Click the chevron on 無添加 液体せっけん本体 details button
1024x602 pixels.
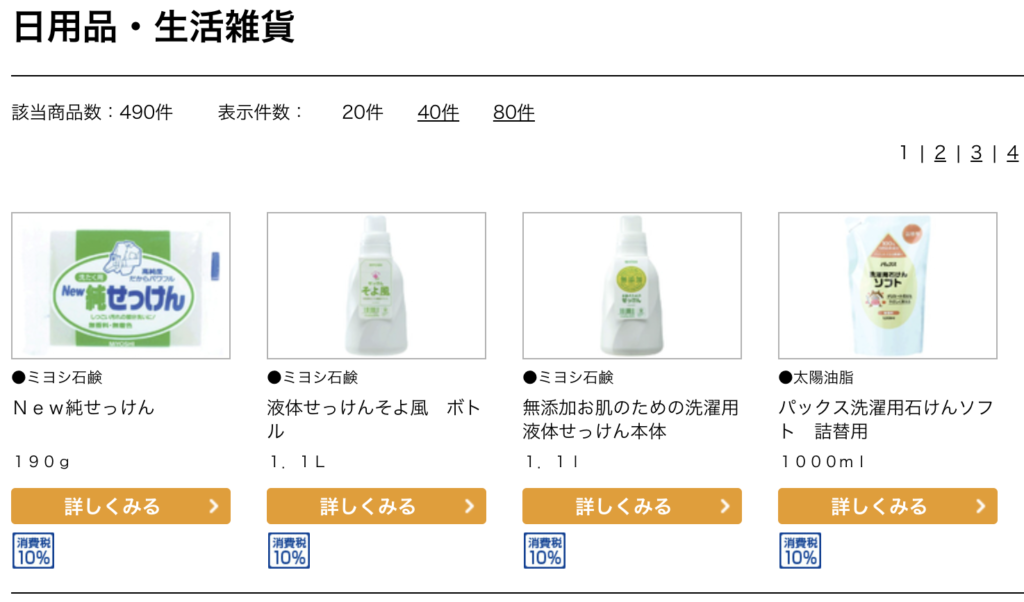coord(725,506)
